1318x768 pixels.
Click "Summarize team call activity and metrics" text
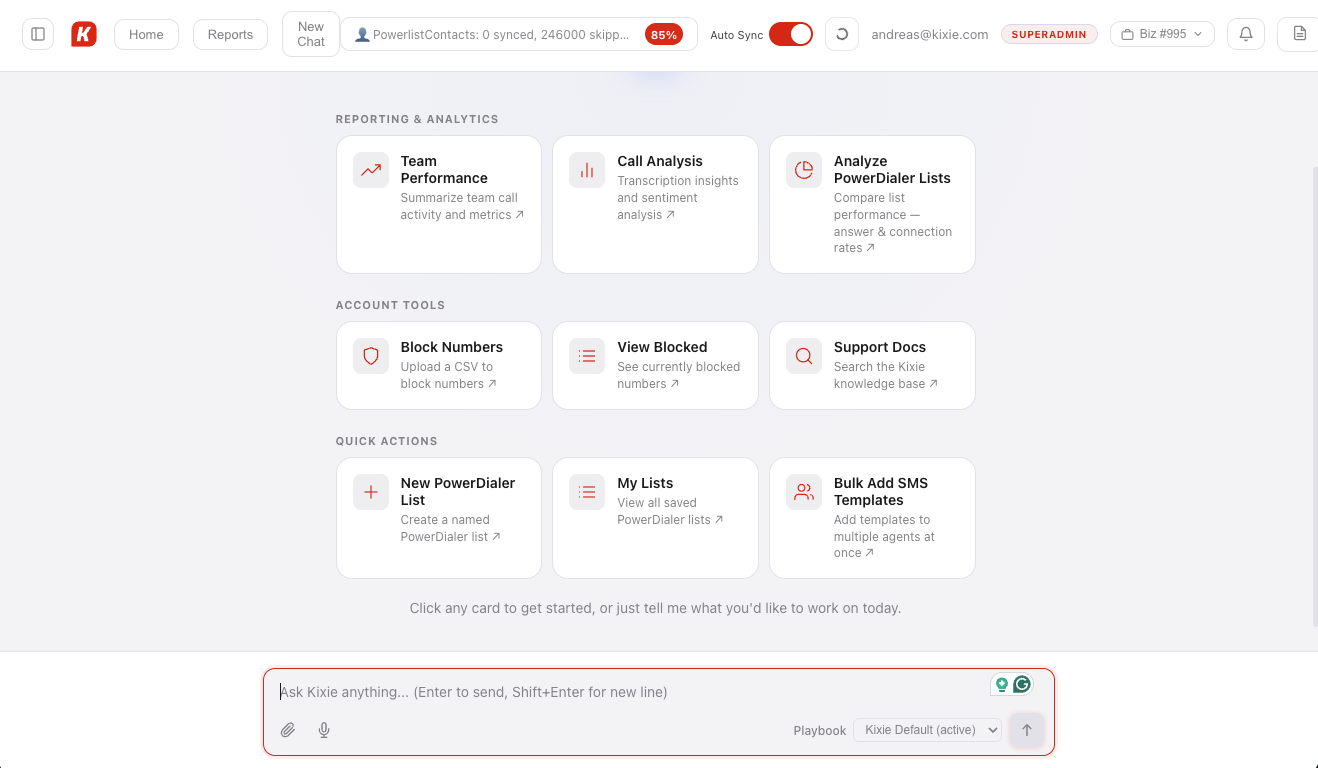tap(462, 206)
